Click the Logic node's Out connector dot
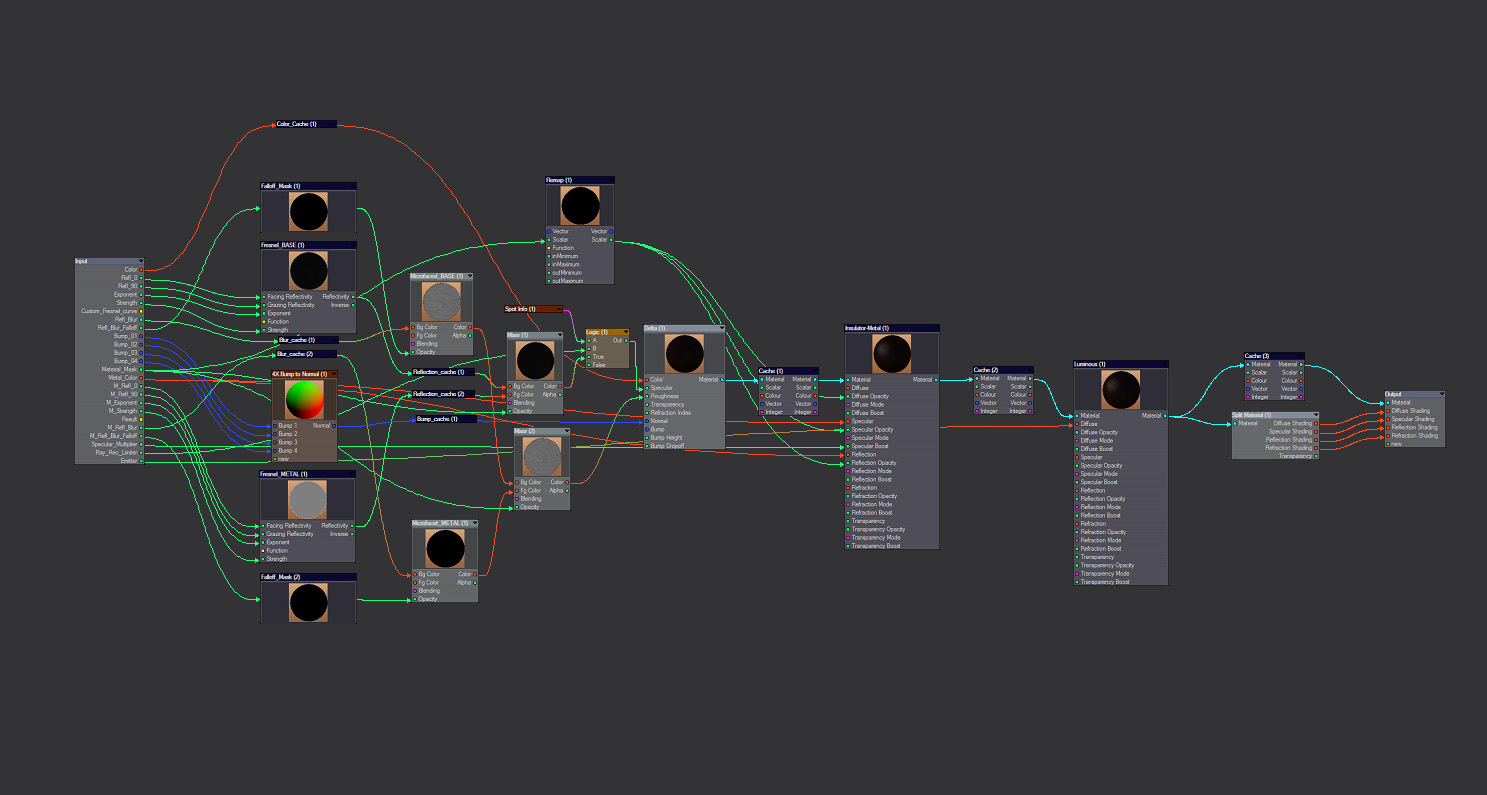Screen dimensions: 1487x795 [626, 340]
